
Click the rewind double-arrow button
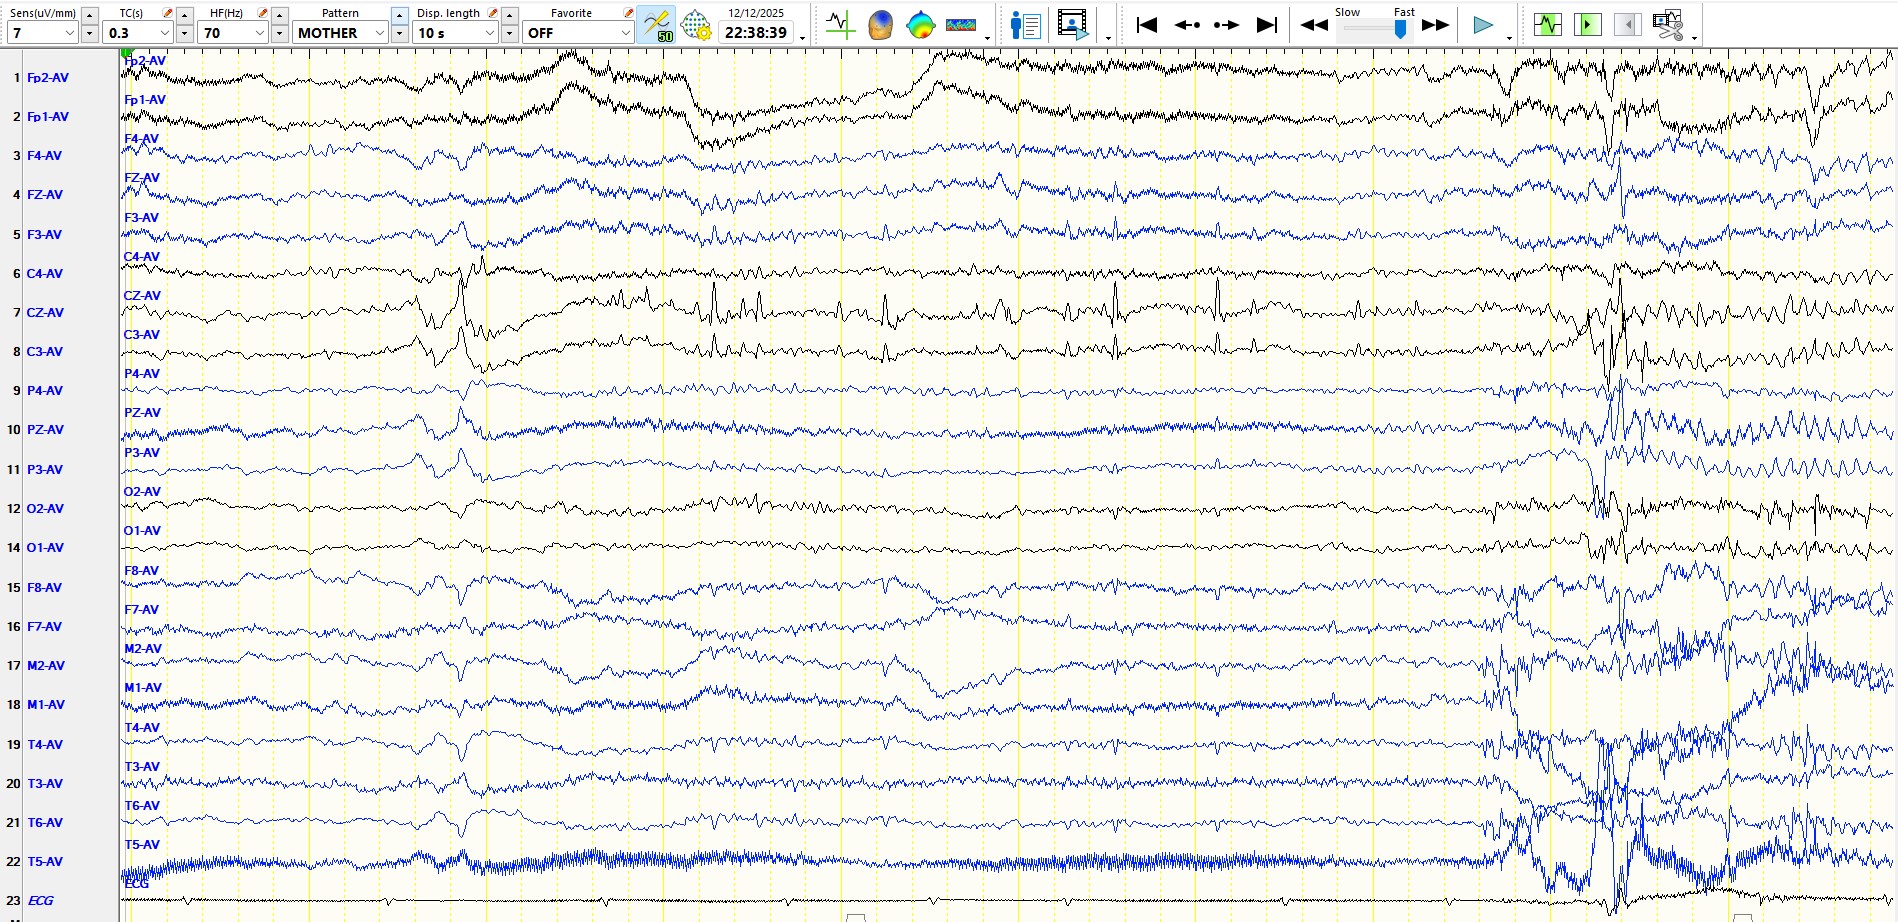click(x=1314, y=25)
